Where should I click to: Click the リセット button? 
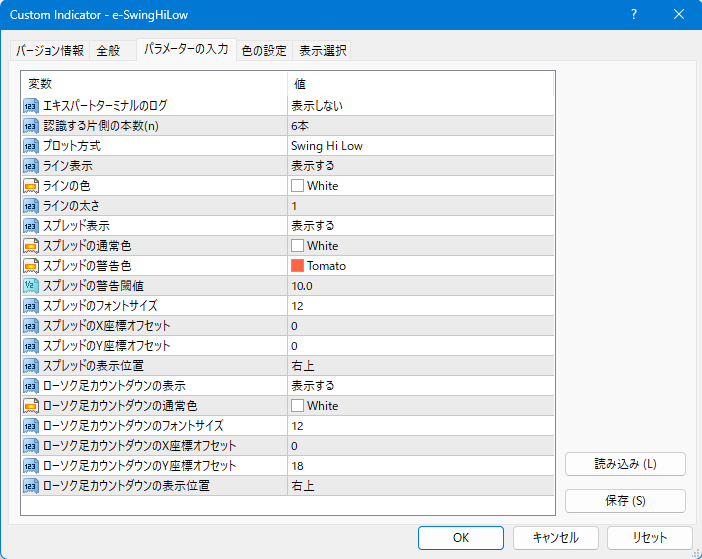pos(650,538)
